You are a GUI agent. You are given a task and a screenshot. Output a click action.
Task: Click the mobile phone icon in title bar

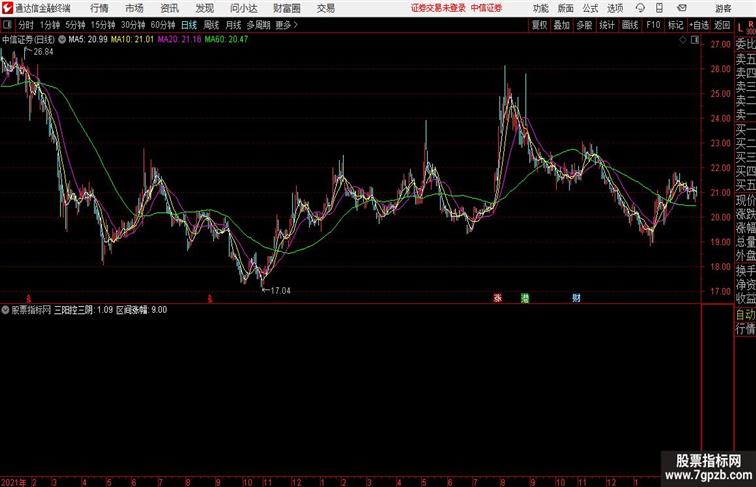coord(659,8)
